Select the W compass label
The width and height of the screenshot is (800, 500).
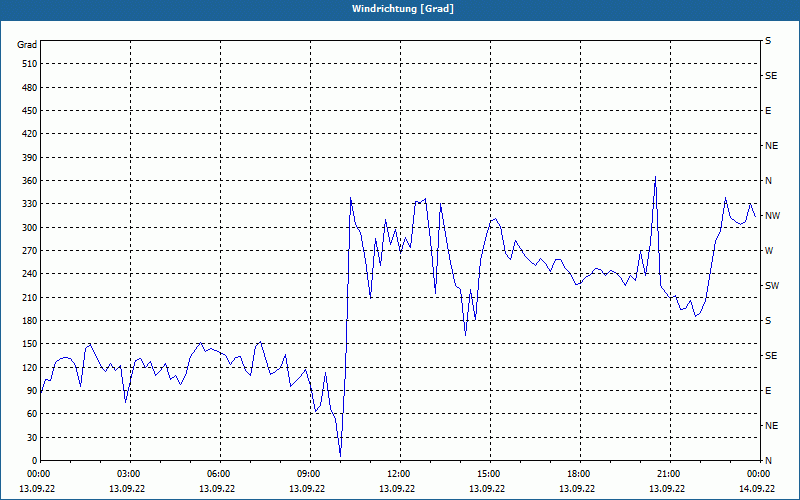coord(769,251)
